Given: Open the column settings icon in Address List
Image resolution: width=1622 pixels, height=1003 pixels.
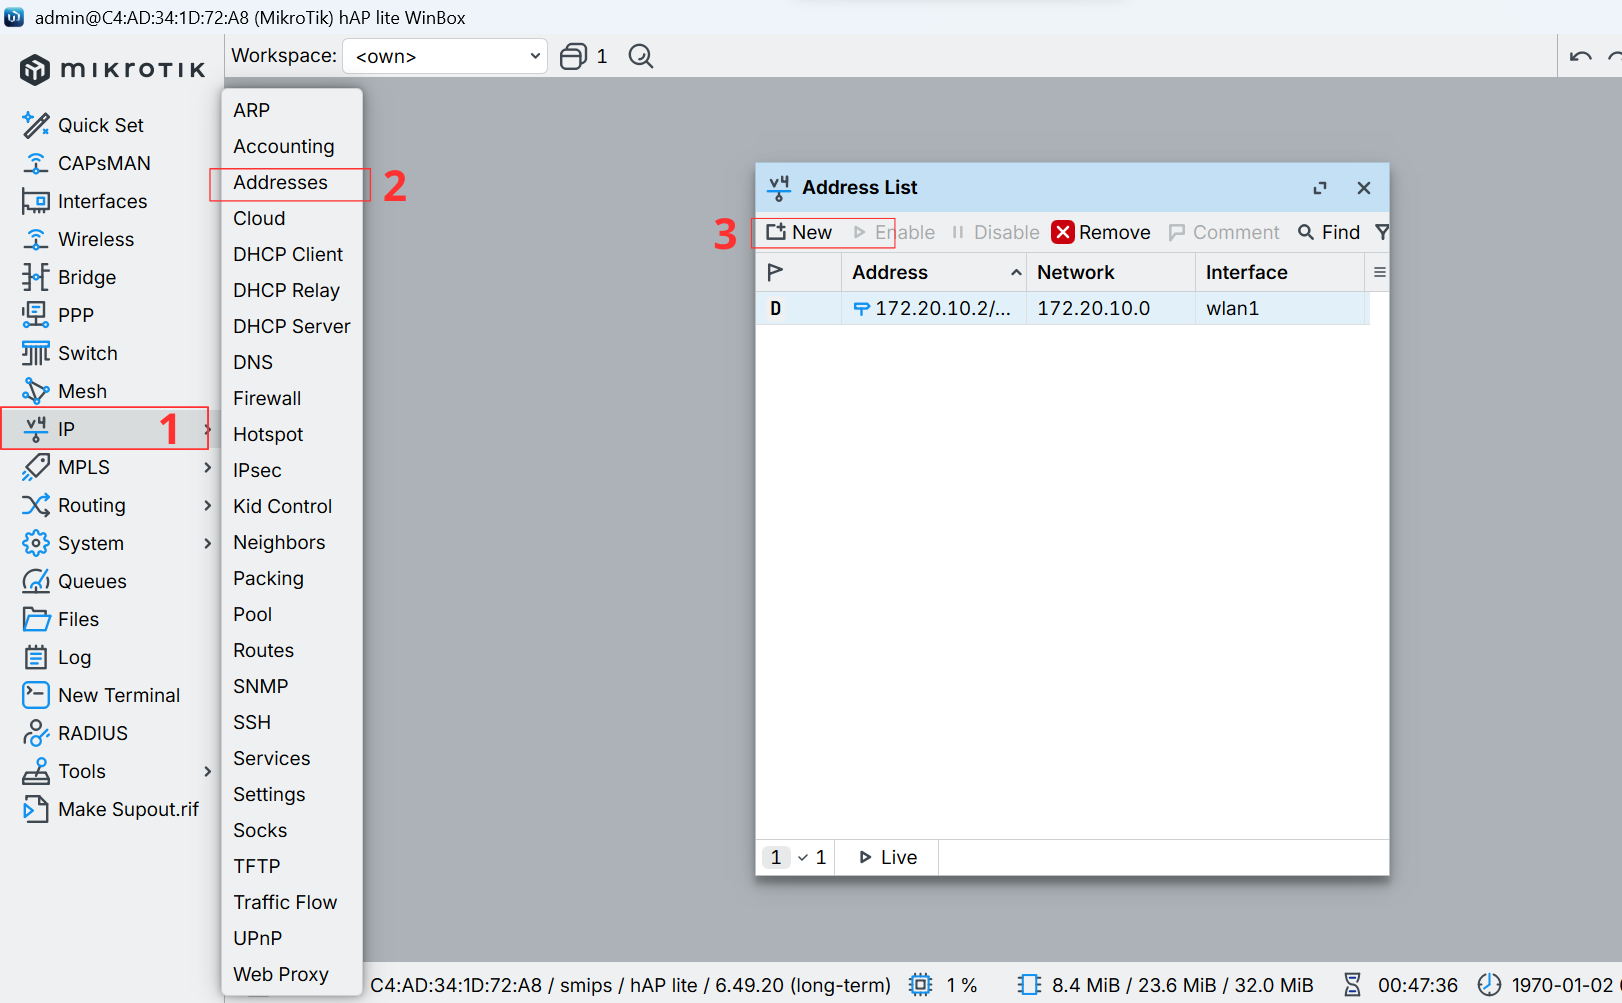Looking at the screenshot, I should coord(1380,272).
